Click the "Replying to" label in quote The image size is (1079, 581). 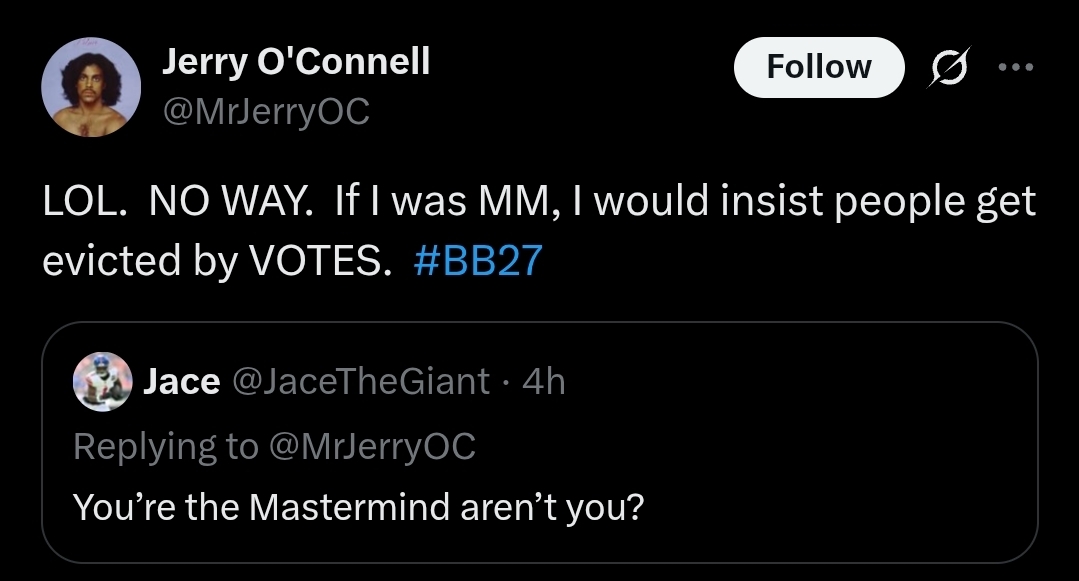(x=165, y=446)
